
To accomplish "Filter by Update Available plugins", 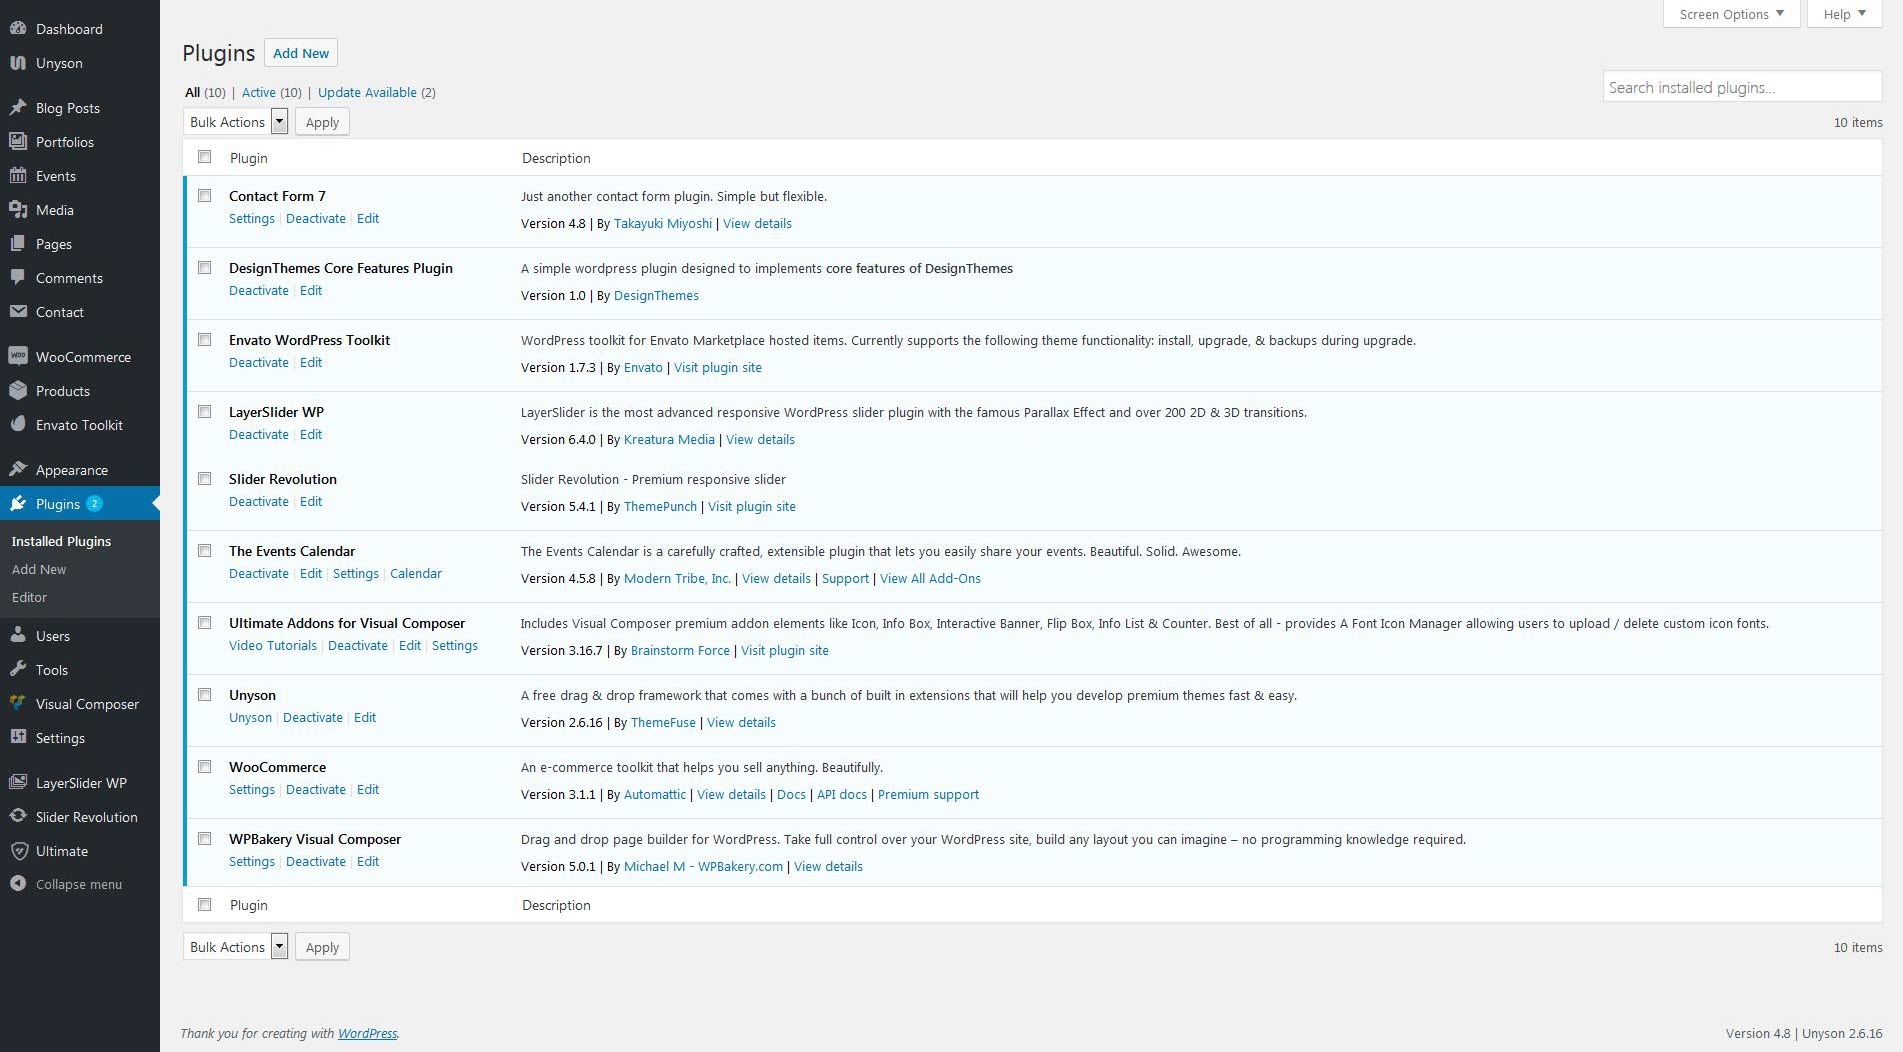I will coord(367,92).
